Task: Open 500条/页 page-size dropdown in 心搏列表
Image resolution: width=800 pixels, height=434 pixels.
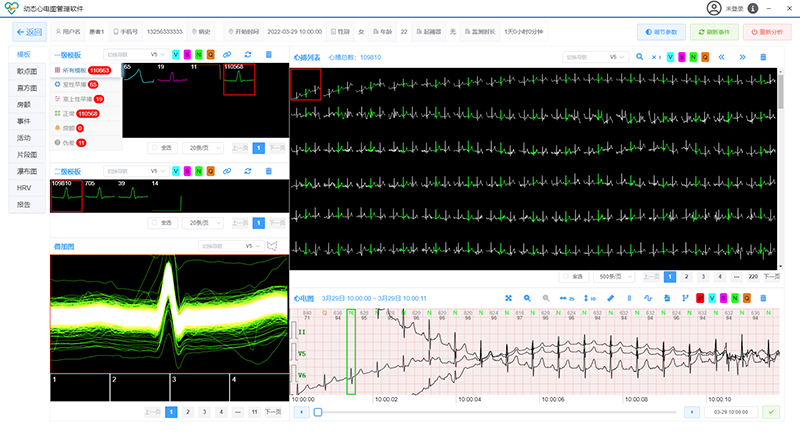Action: 612,276
